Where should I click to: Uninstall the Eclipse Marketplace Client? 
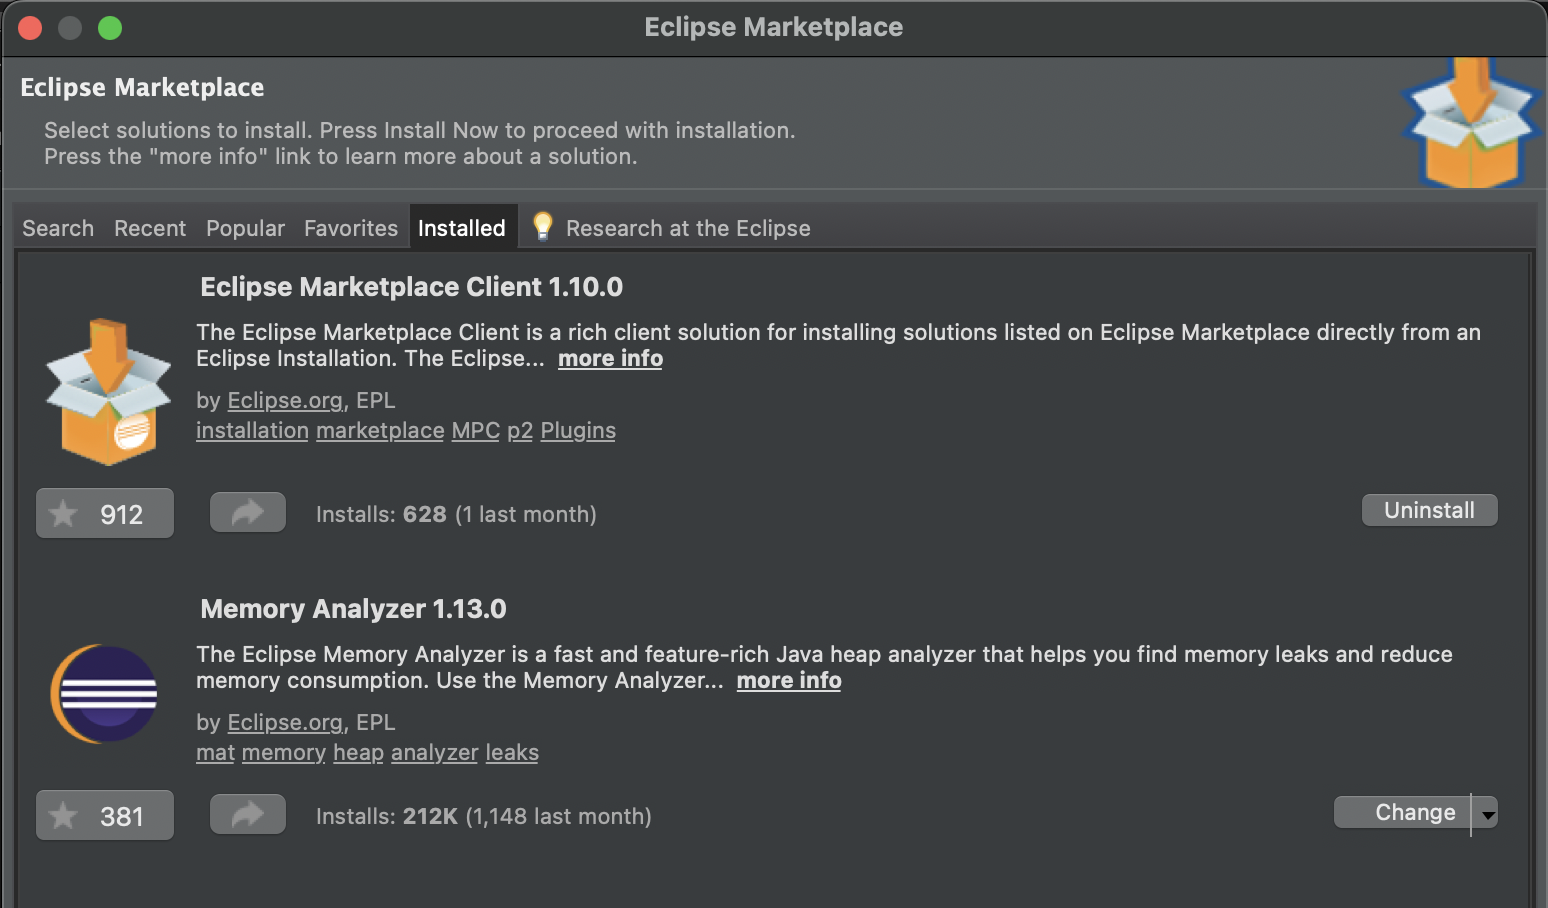click(1429, 510)
